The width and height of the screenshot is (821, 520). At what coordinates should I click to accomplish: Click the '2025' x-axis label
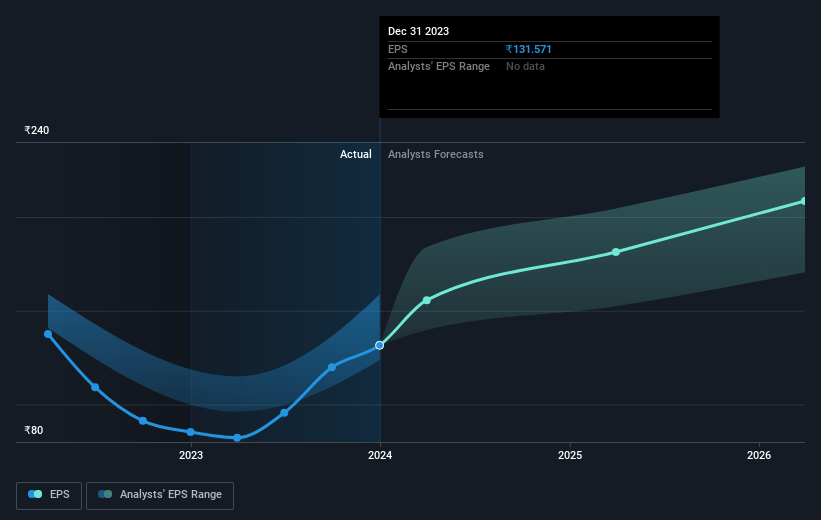click(x=570, y=455)
